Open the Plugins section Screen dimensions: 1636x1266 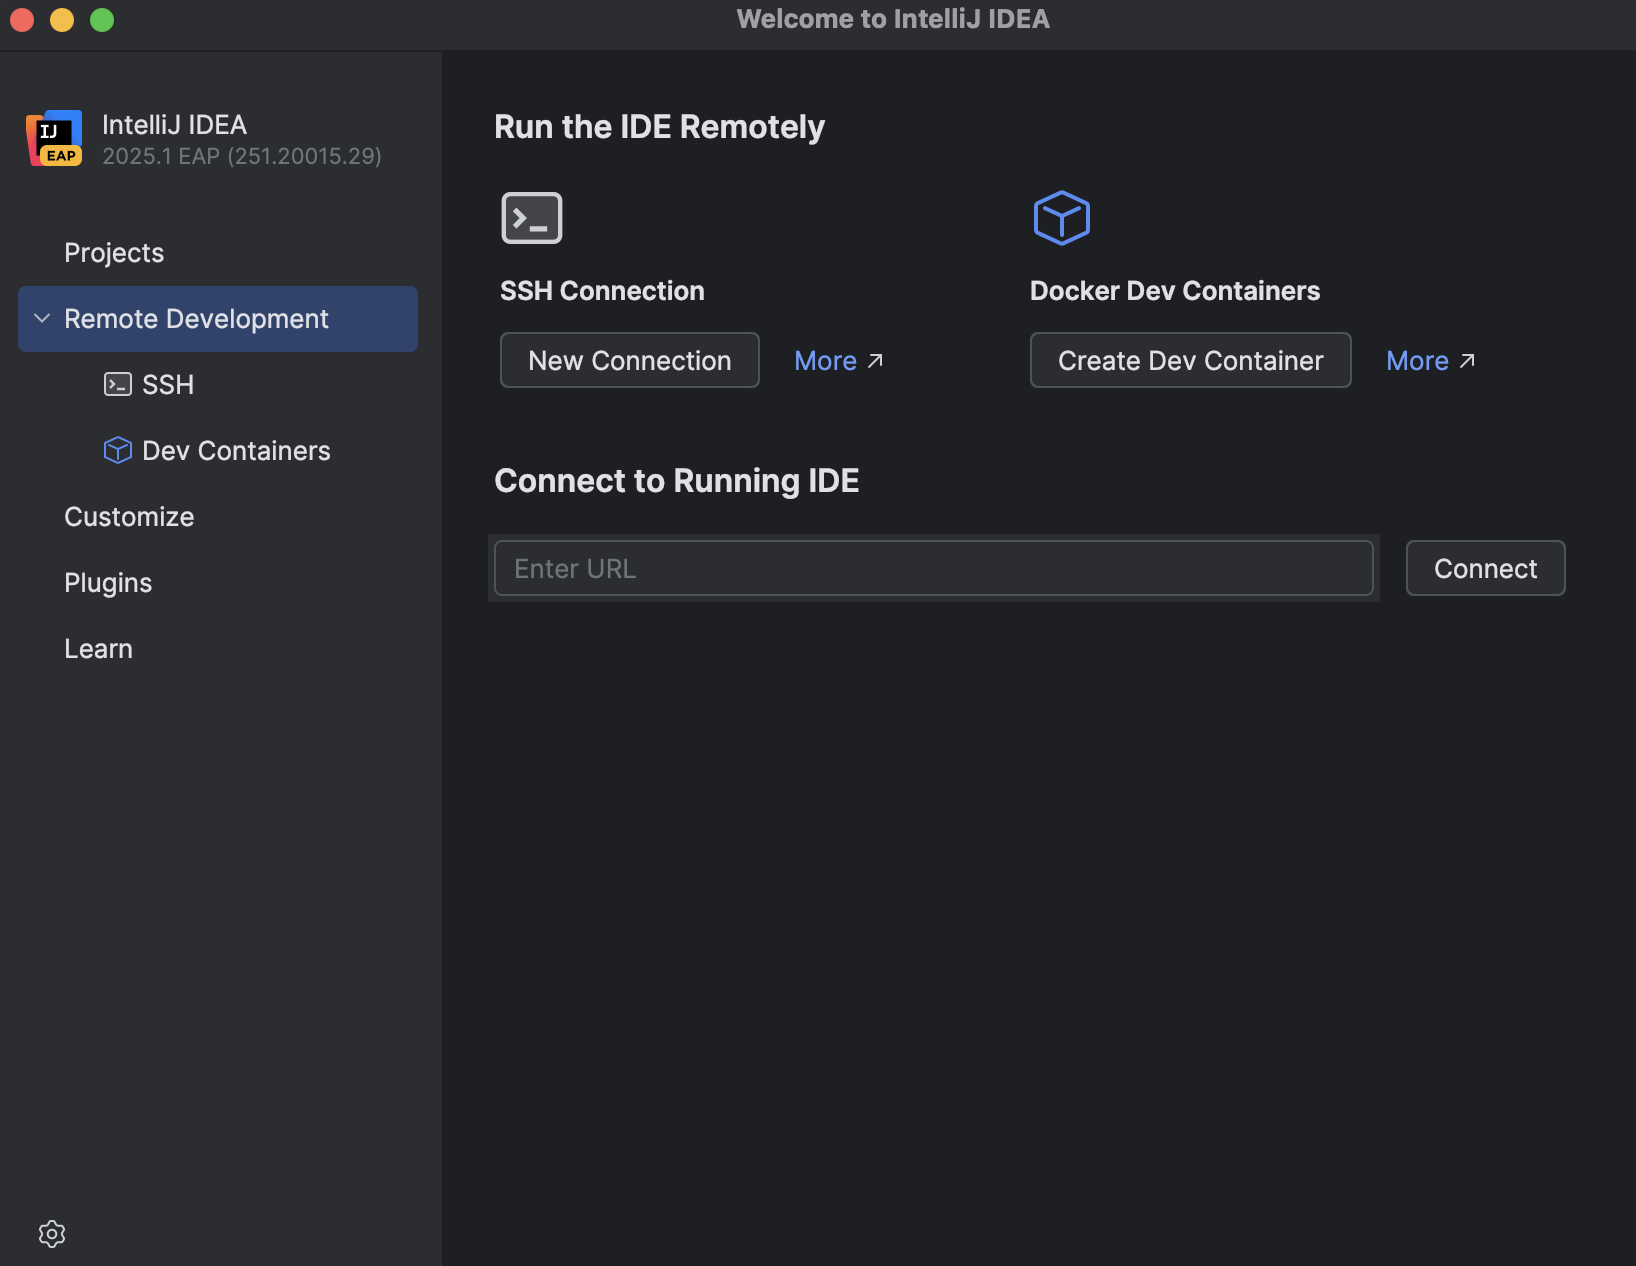tap(108, 582)
